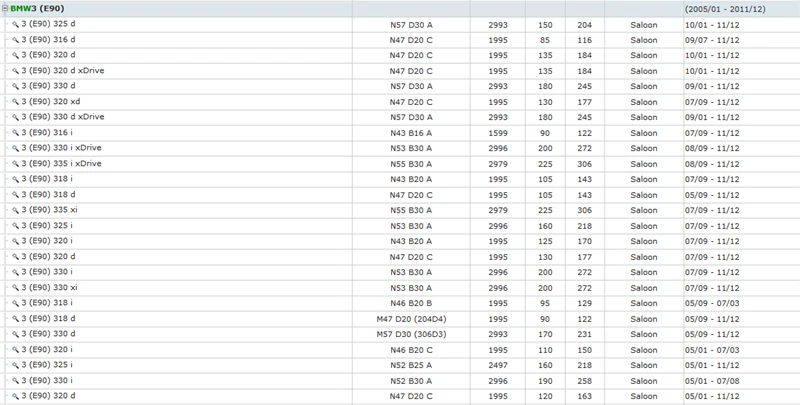Click magnifier beside 3 (E90) 335 i xDrive

[15, 164]
